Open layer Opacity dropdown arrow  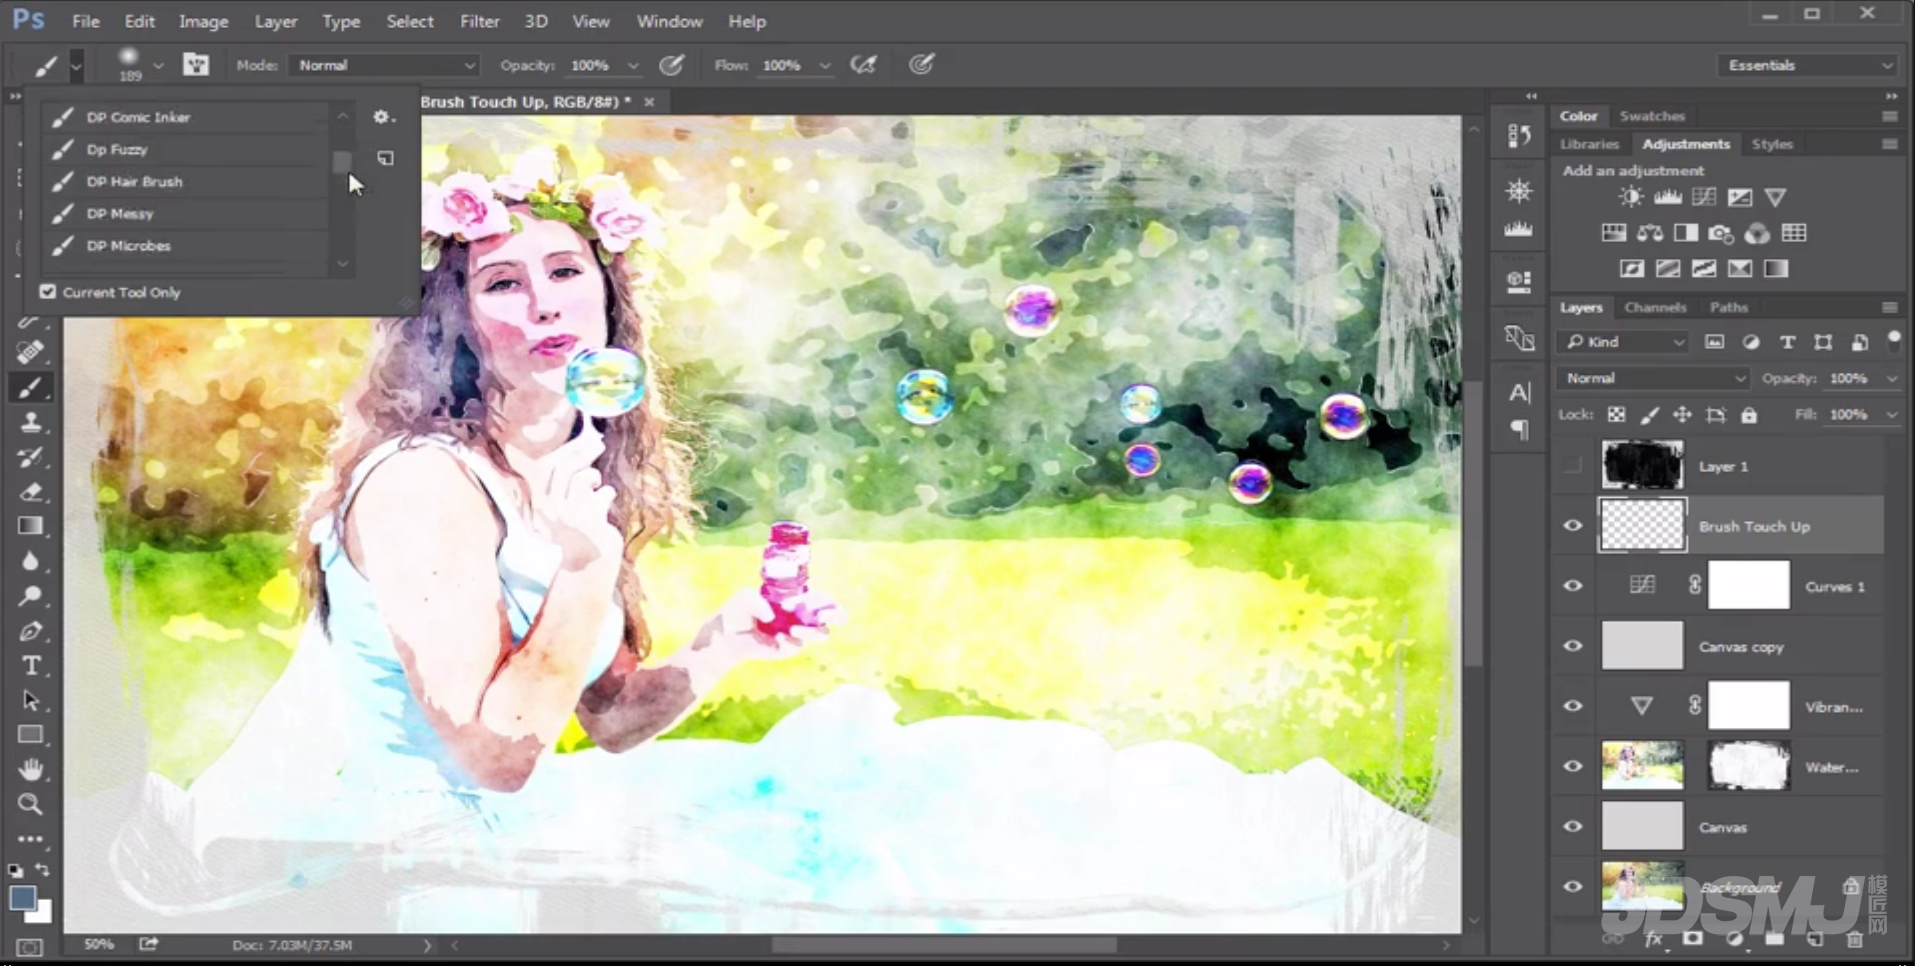pyautogui.click(x=1891, y=379)
